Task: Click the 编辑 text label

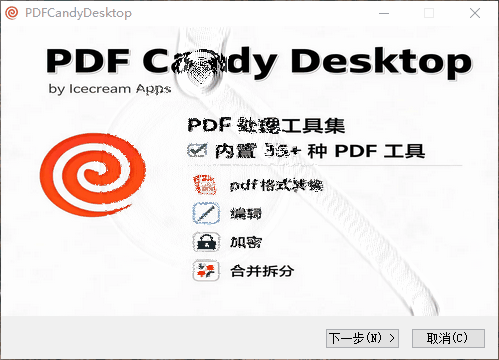Action: point(246,214)
